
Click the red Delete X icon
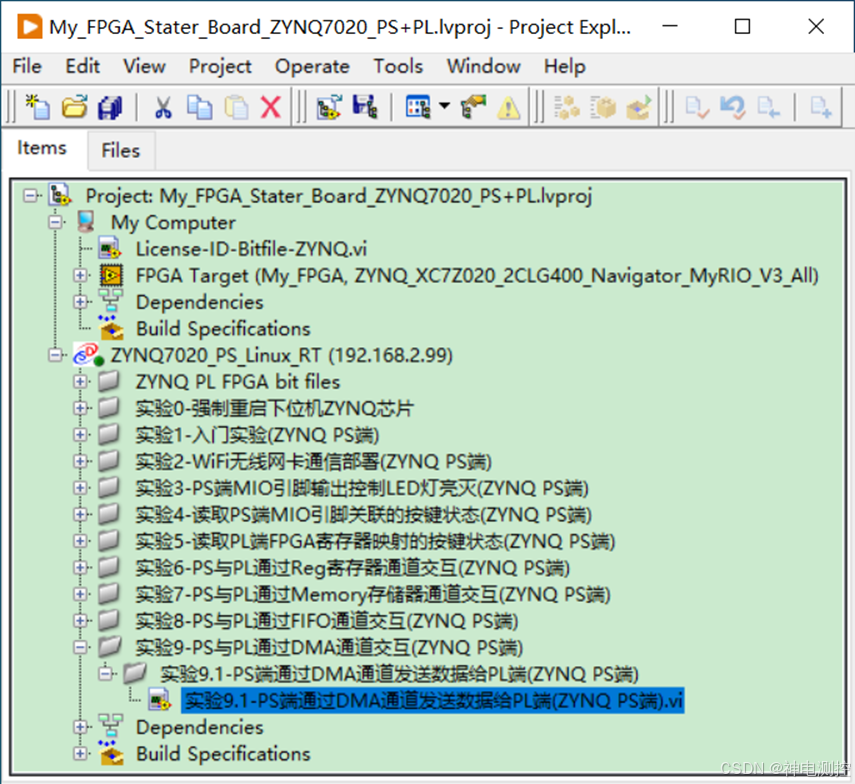pos(271,107)
